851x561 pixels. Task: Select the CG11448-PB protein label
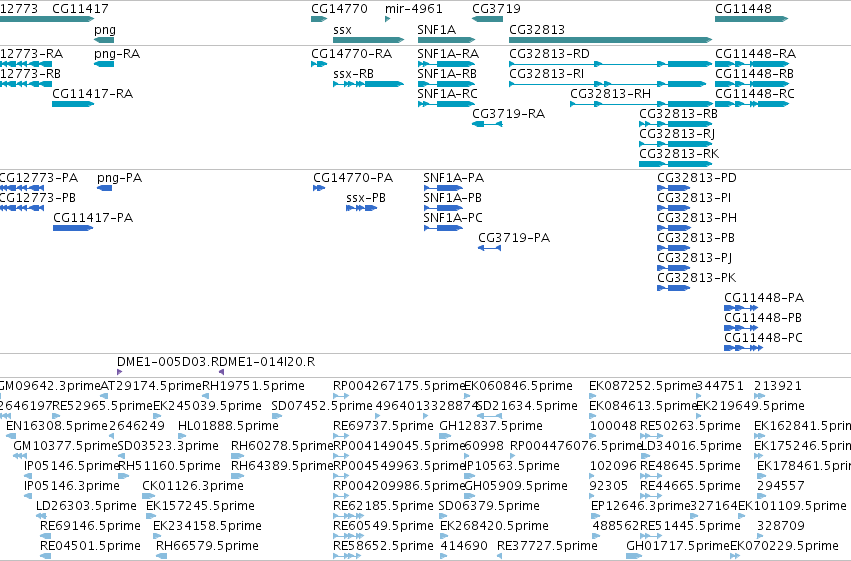pos(763,318)
